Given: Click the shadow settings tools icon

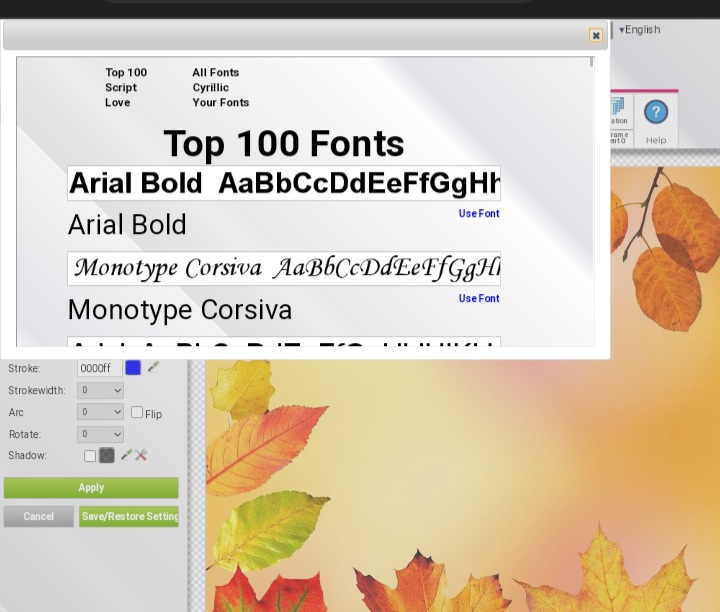Looking at the screenshot, I should (141, 456).
